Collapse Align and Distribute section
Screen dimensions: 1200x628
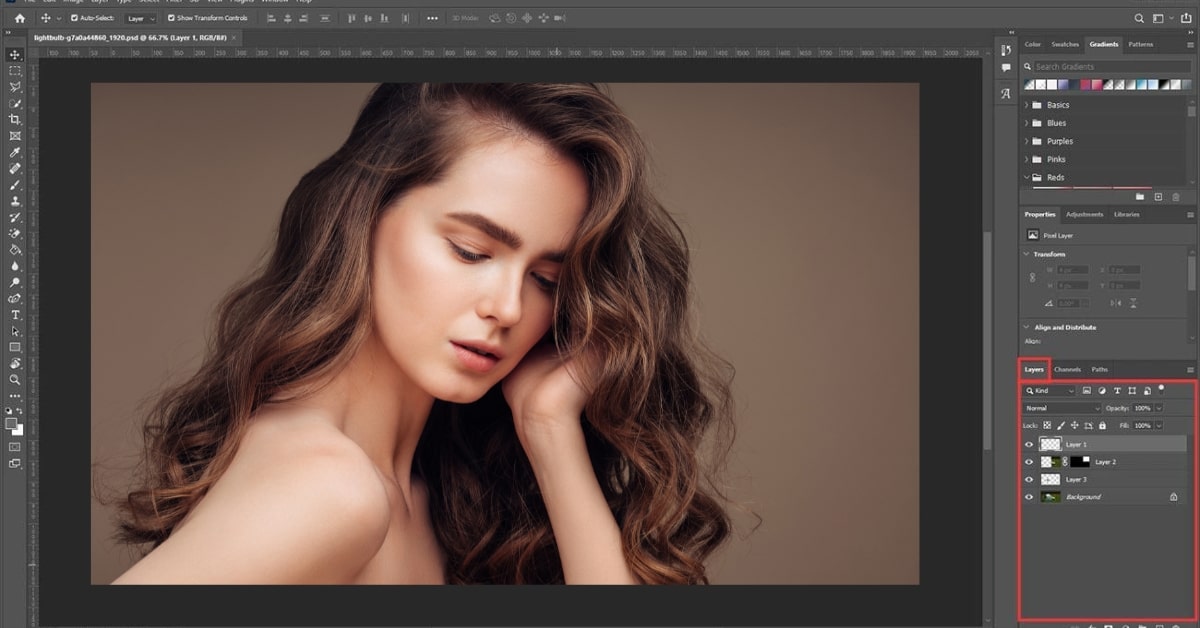tap(1027, 327)
